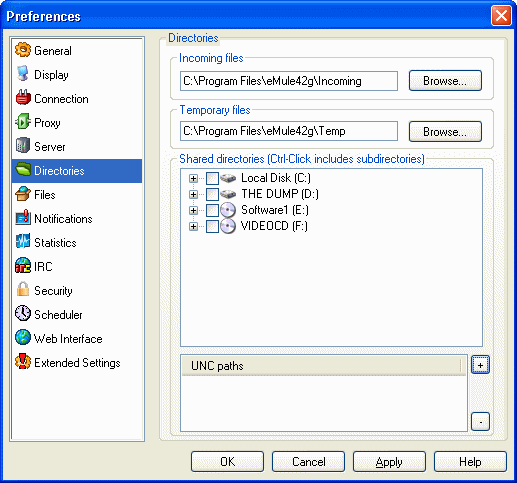Select the IRC globe icon
This screenshot has width=517, height=483.
[23, 266]
